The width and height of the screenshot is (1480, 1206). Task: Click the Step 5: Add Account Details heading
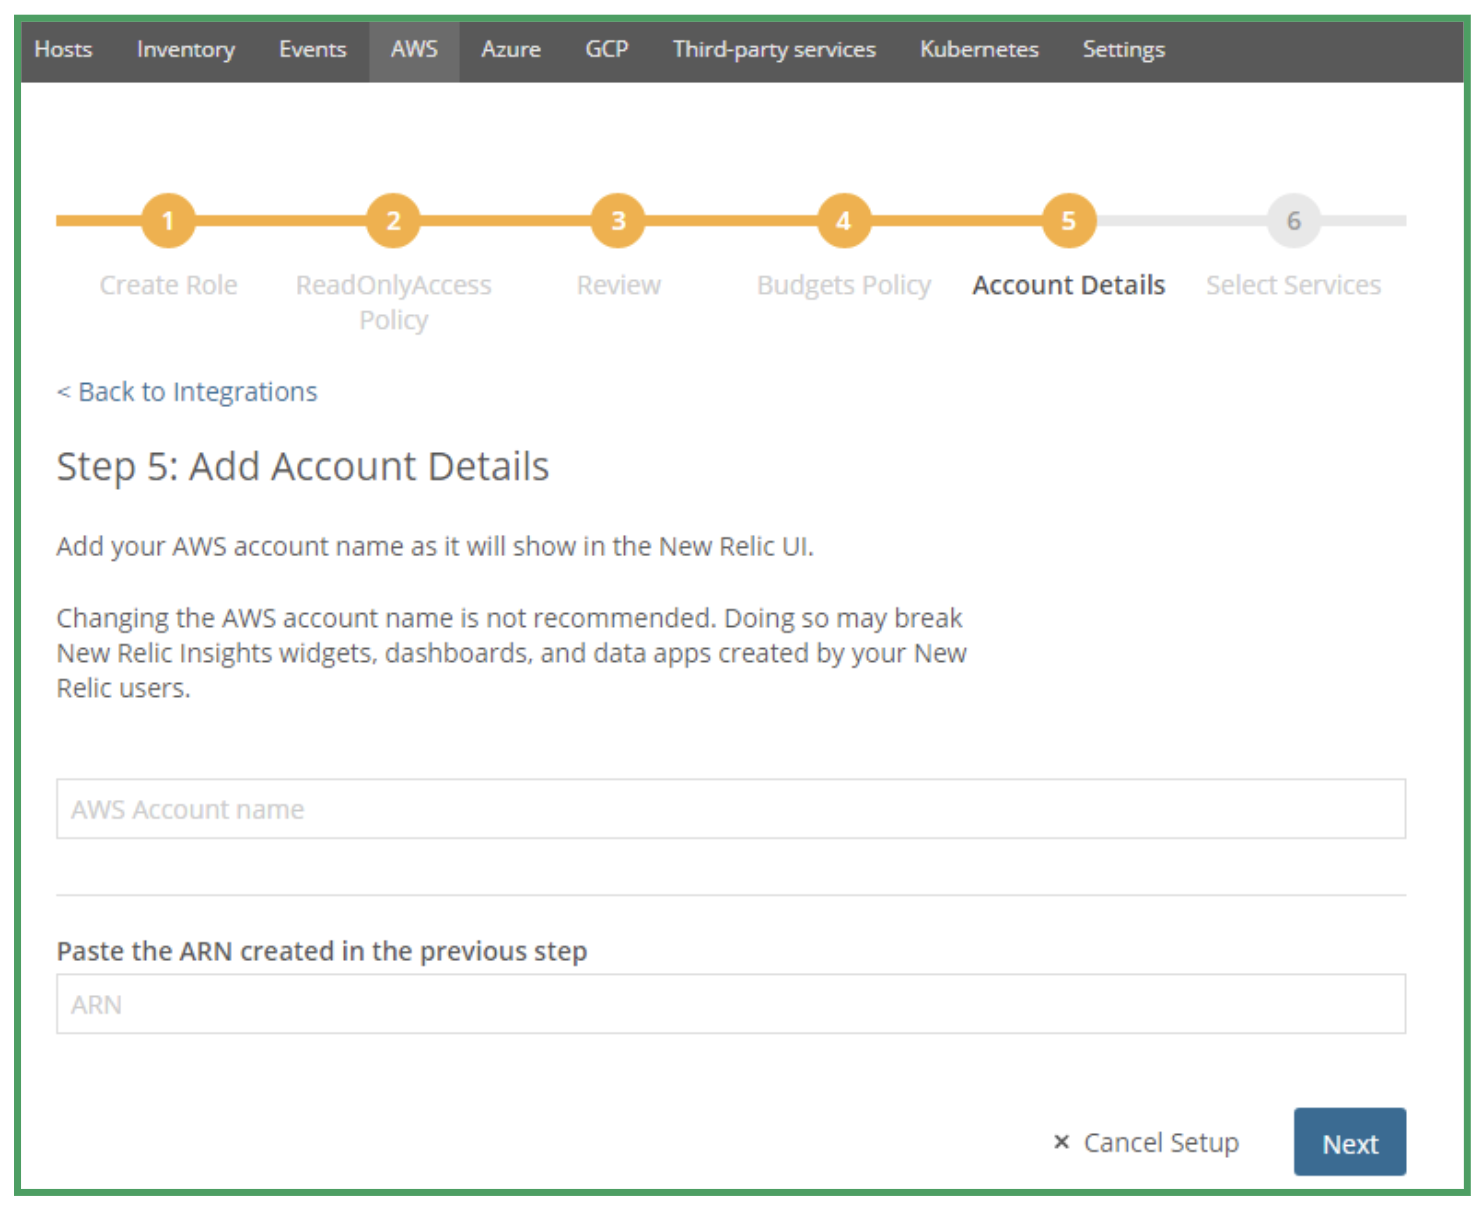coord(303,467)
